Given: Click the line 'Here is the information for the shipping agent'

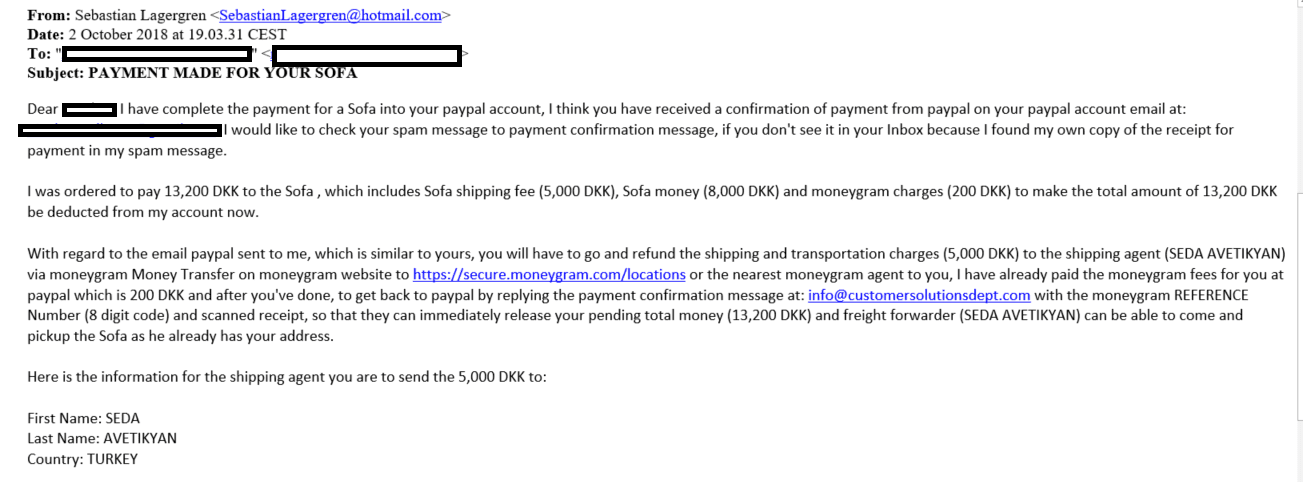Looking at the screenshot, I should (287, 378).
